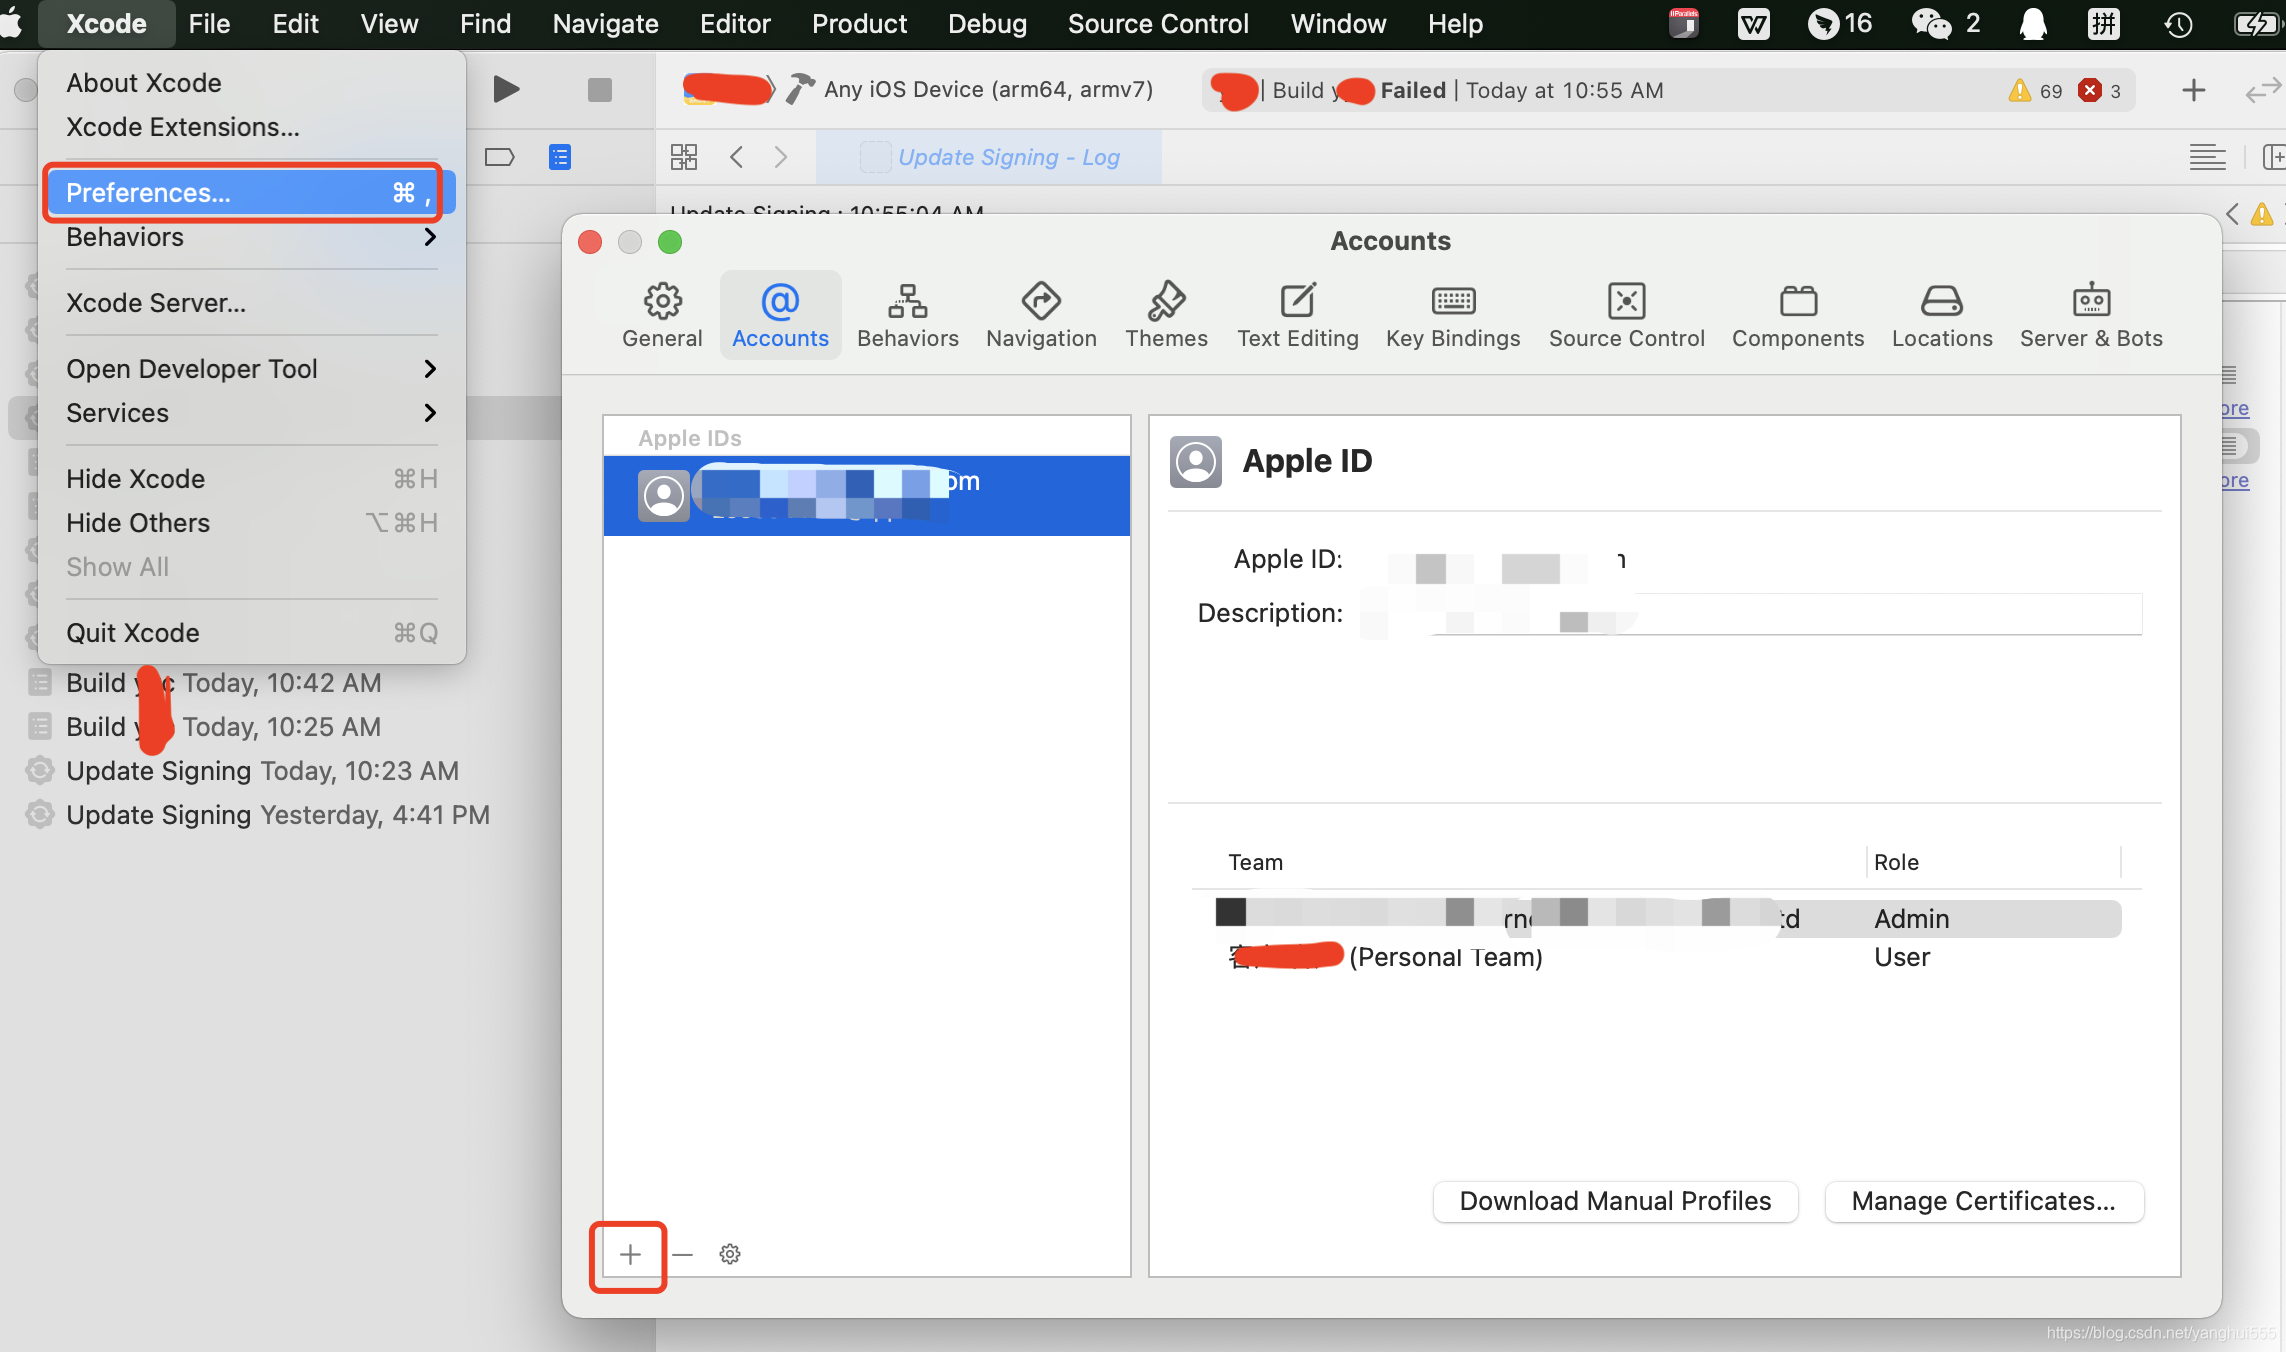This screenshot has height=1352, width=2286.
Task: Click the Manage Certificates button
Action: (x=1983, y=1201)
